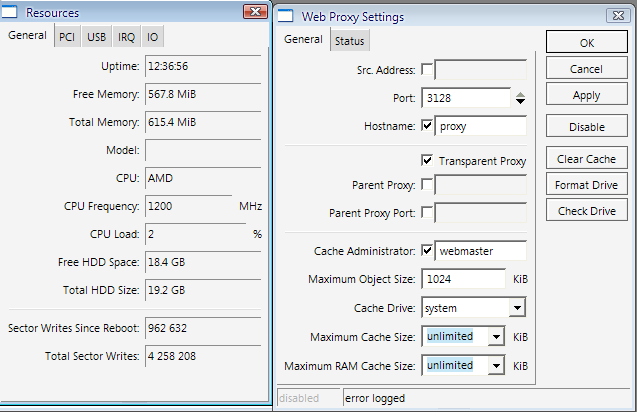Image resolution: width=637 pixels, height=412 pixels.
Task: Uncheck the Transparent Proxy checkbox
Action: coord(428,160)
